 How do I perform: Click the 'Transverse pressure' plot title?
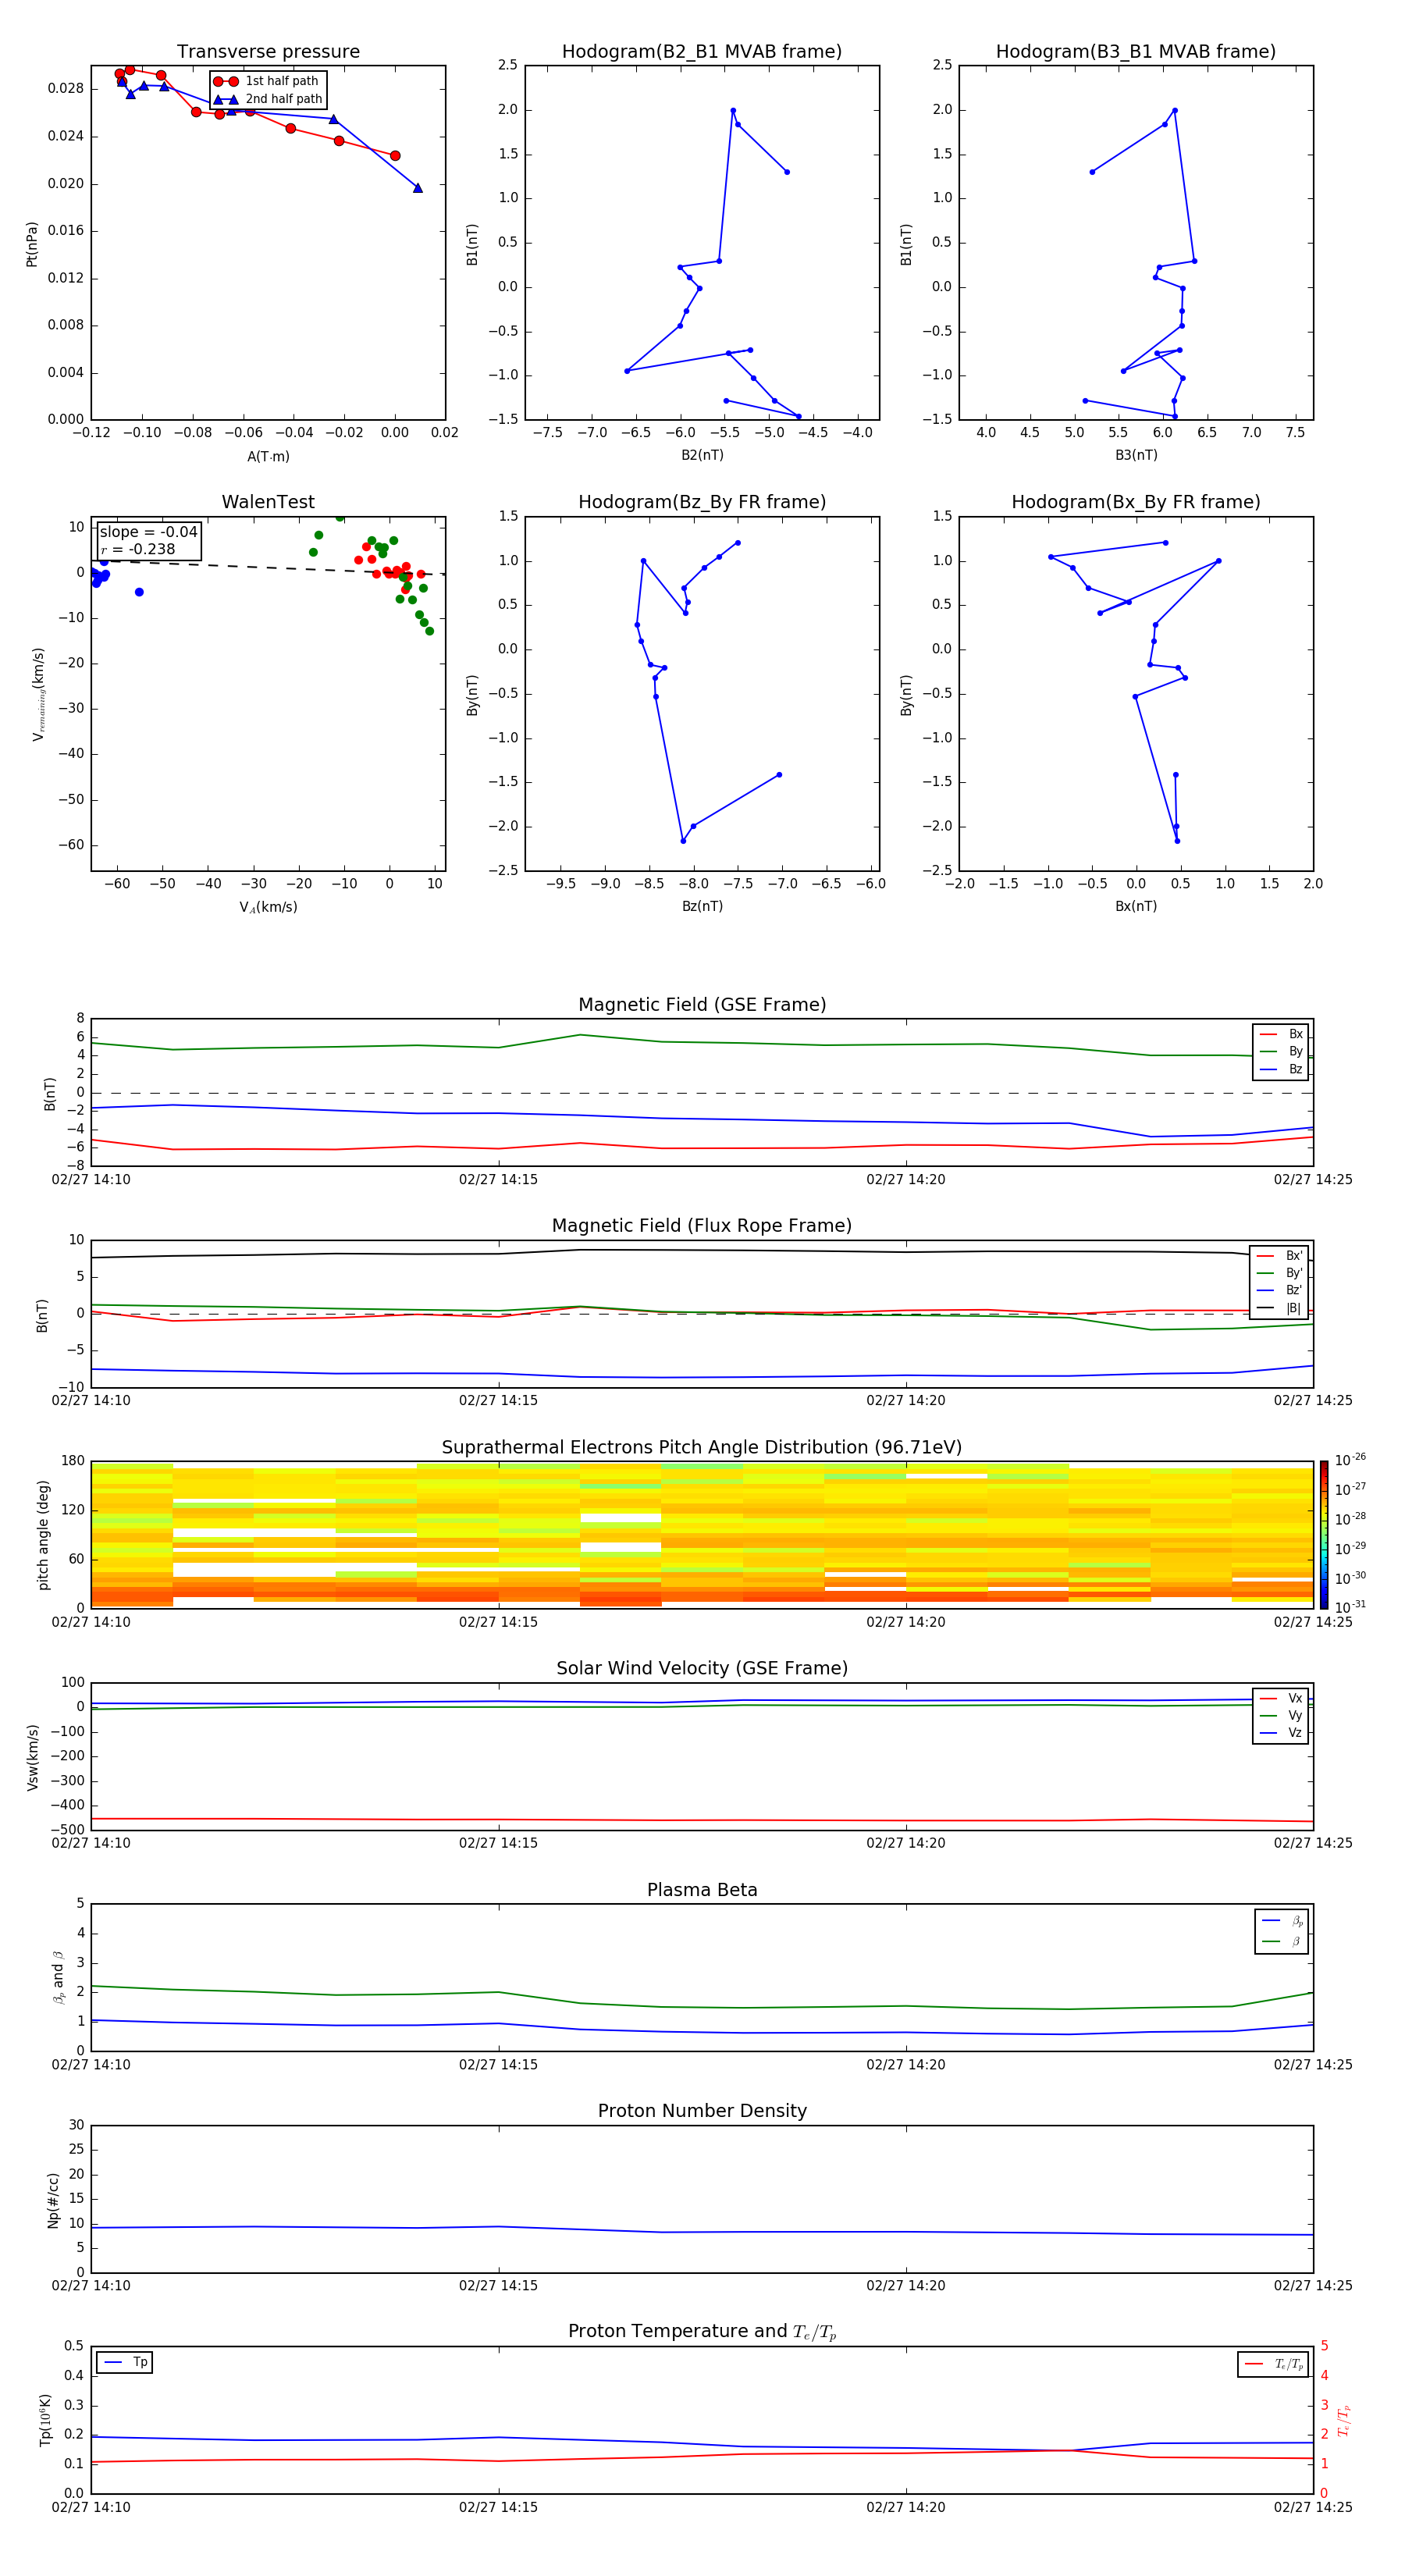268,52
